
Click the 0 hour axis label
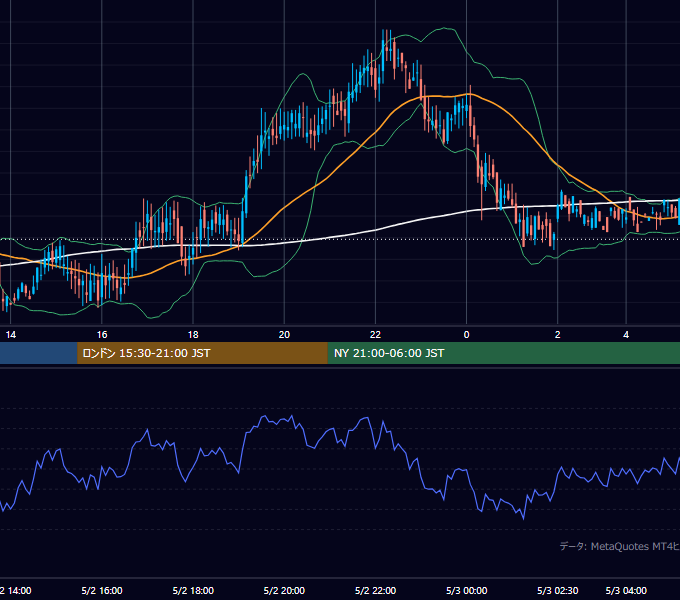(466, 335)
